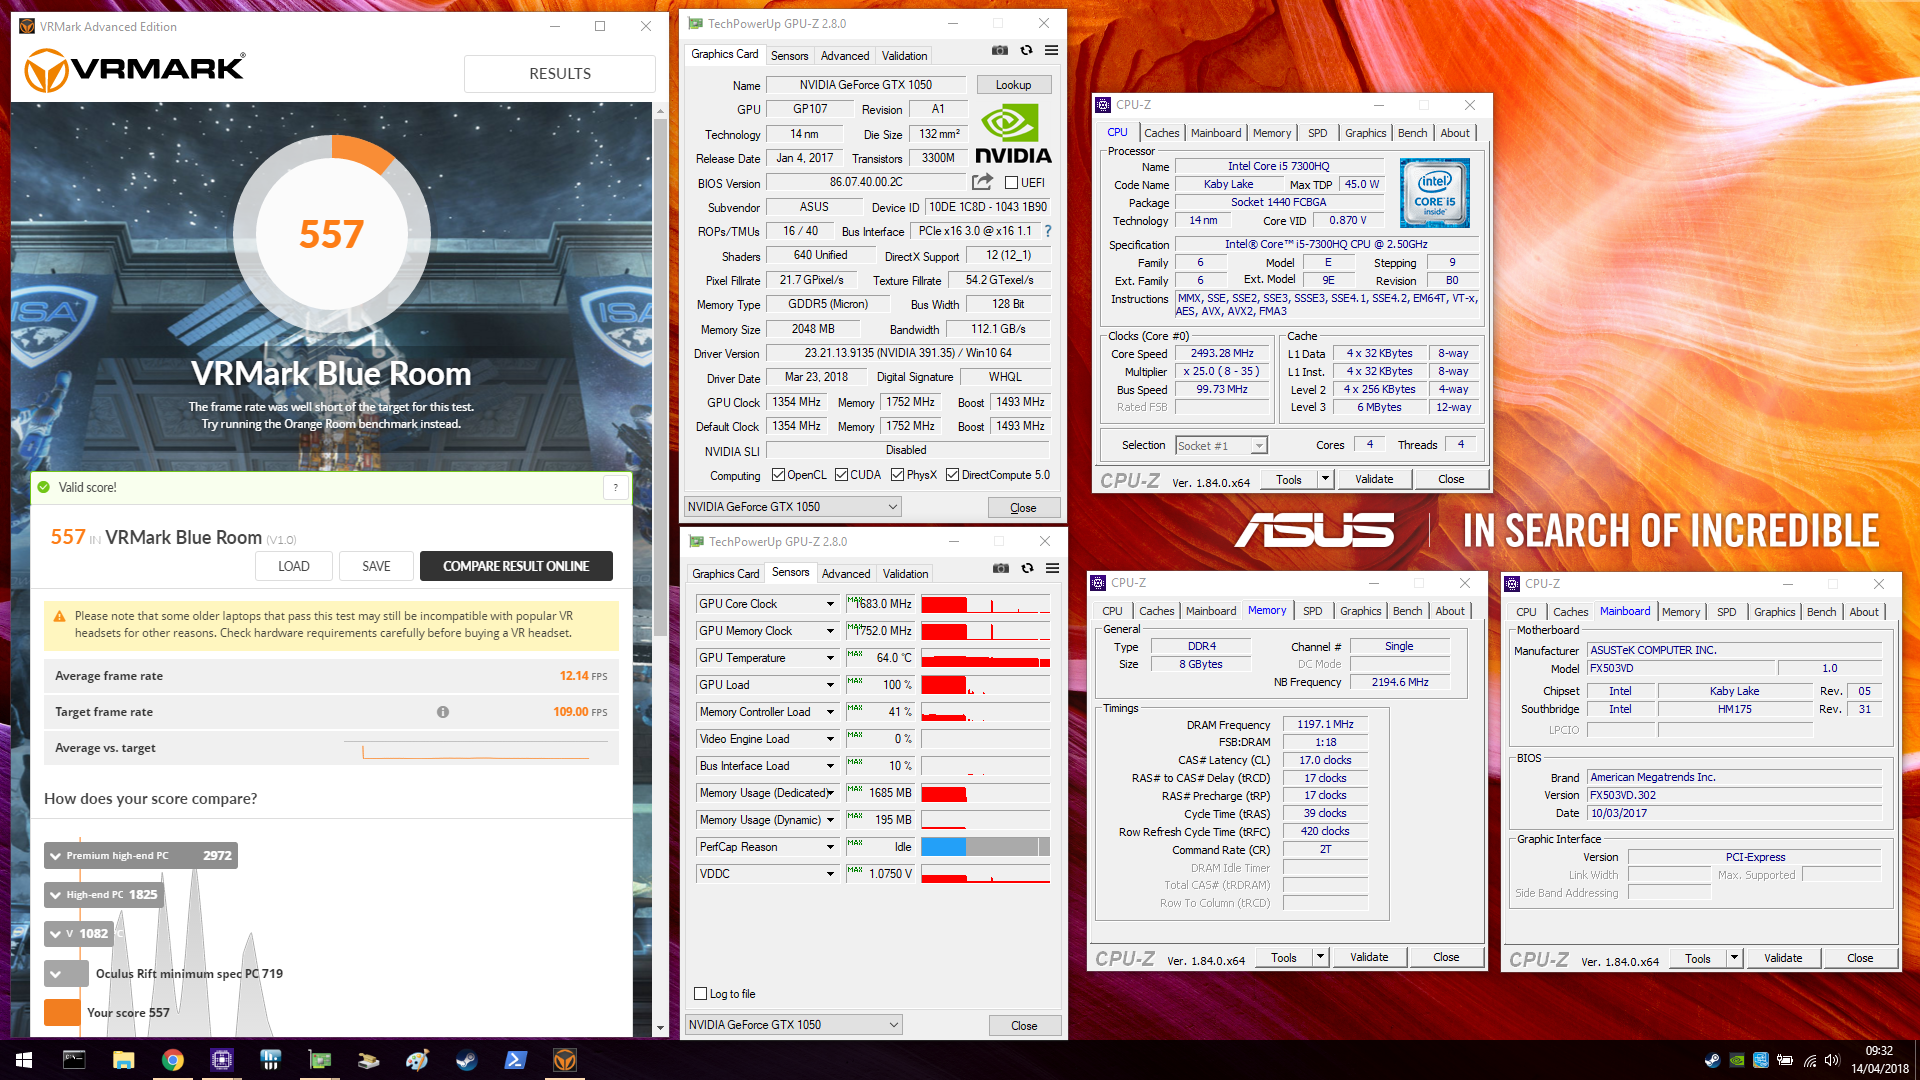
Task: Click the help question mark beside Valid score
Action: point(616,487)
